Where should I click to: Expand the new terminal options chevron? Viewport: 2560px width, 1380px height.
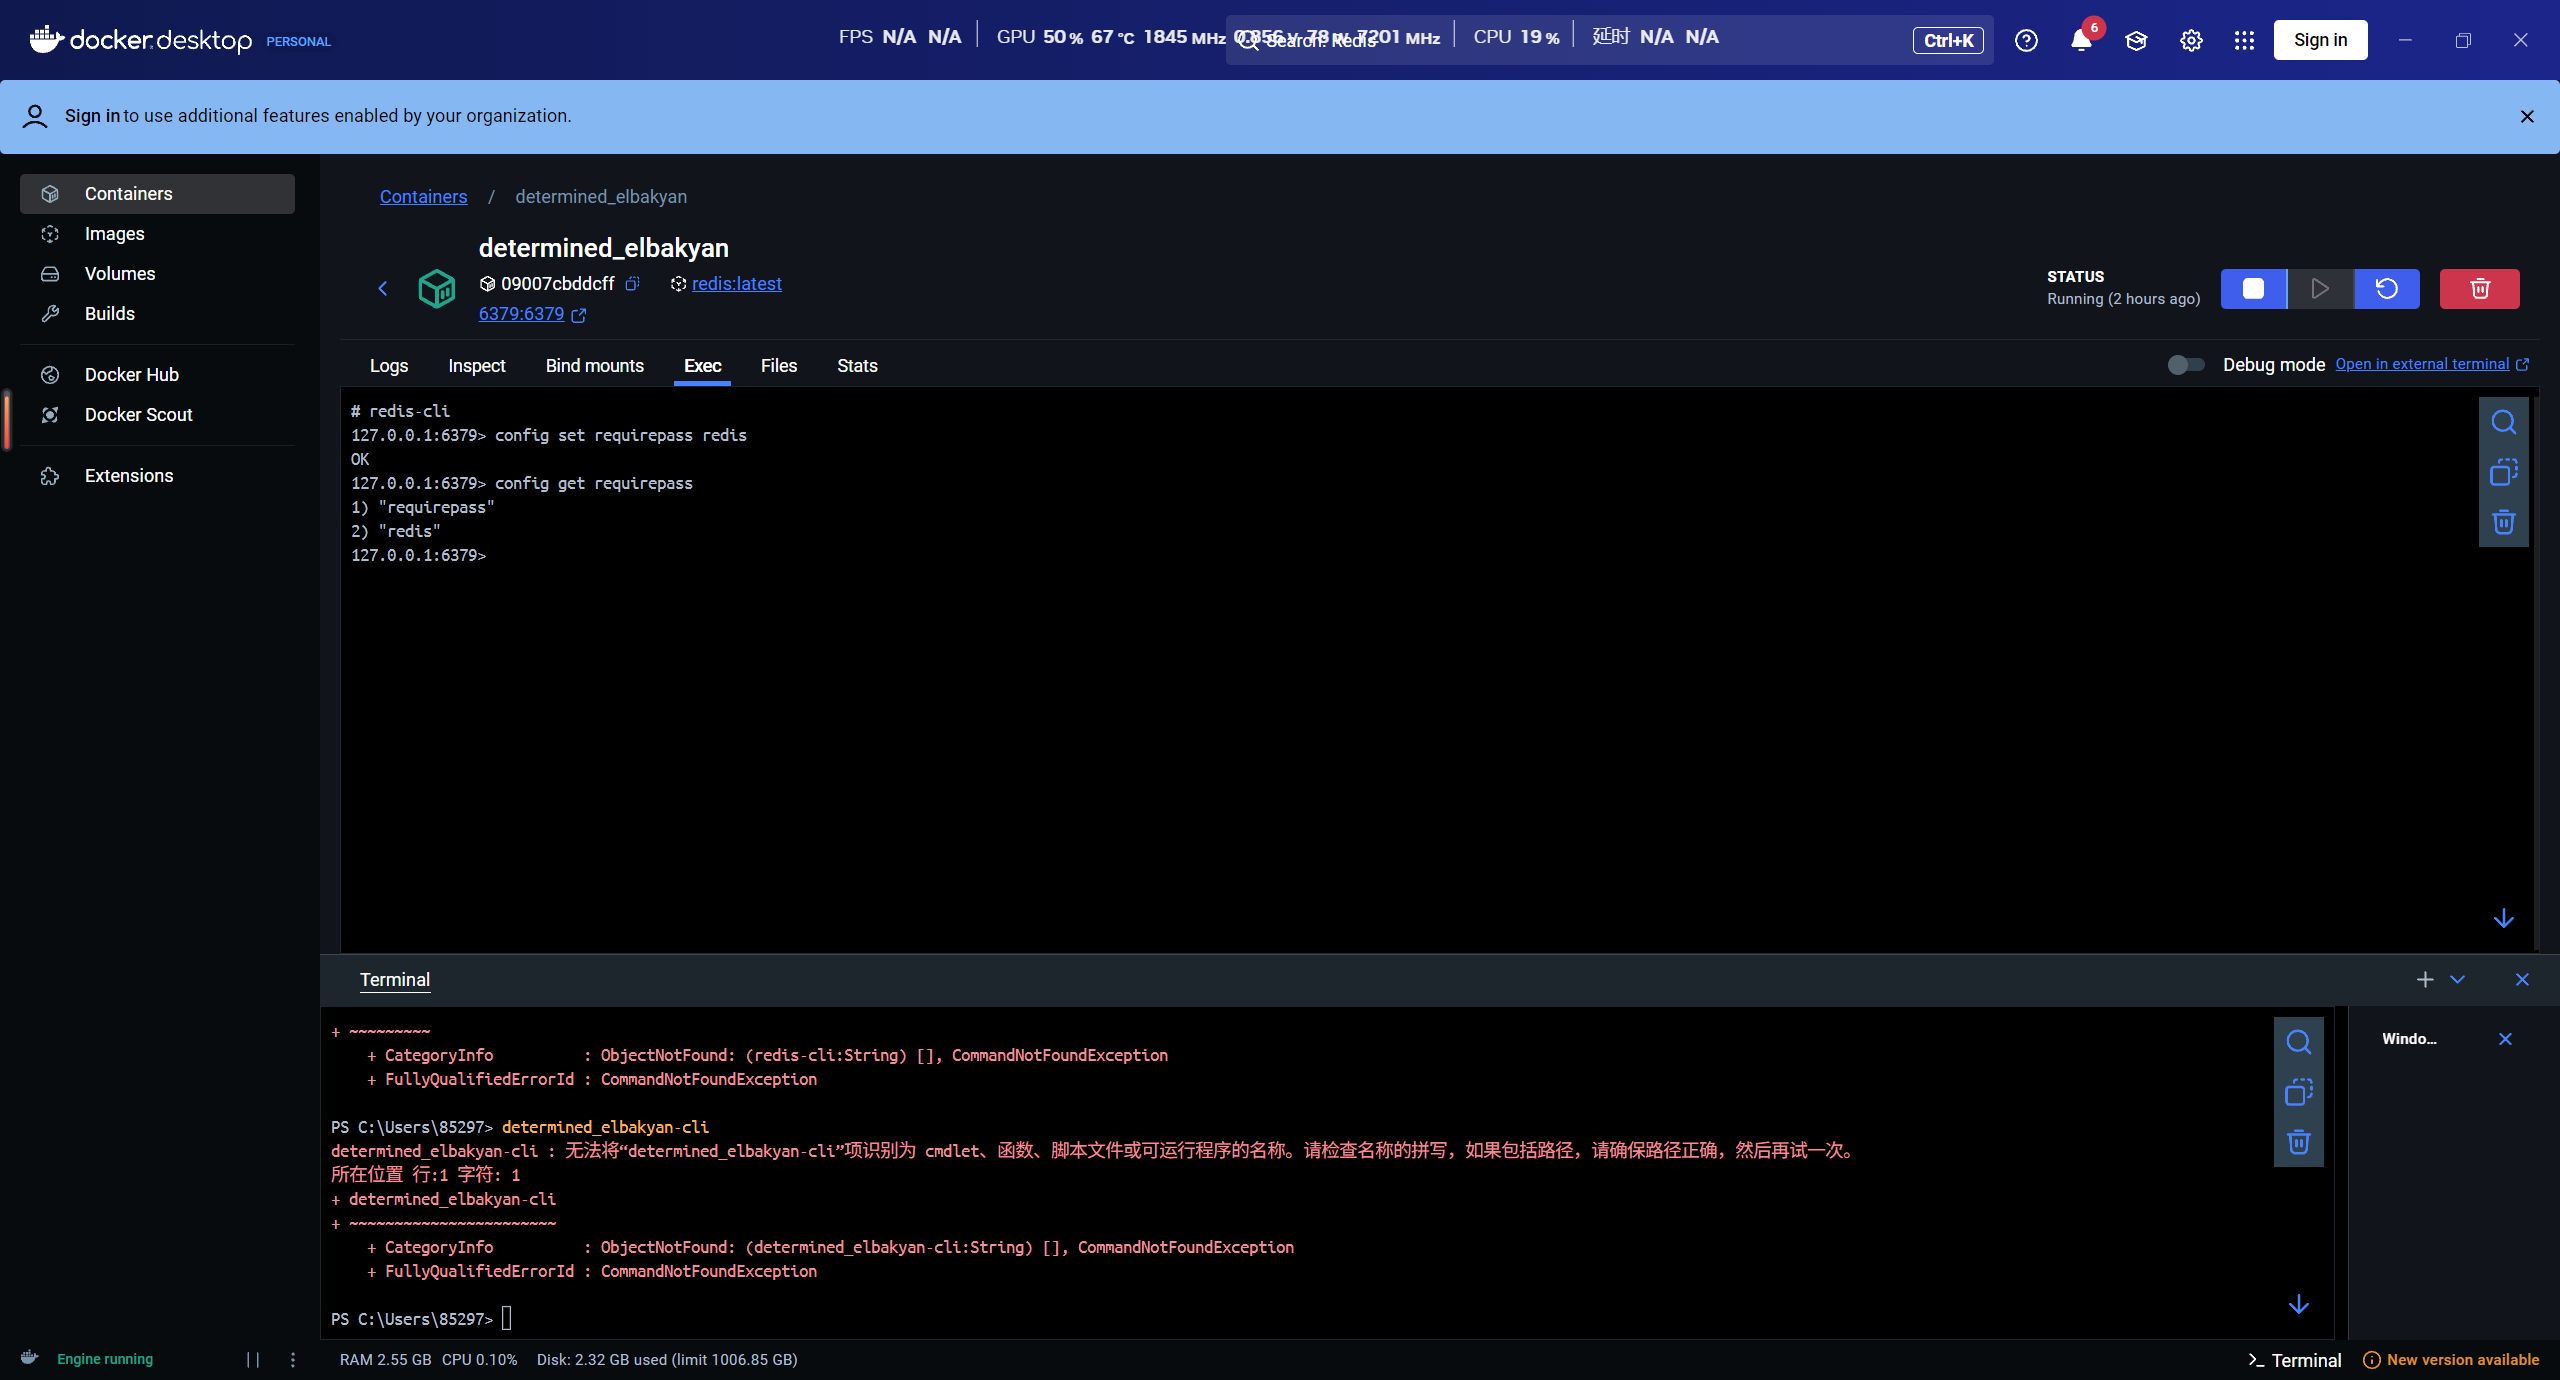[2458, 980]
